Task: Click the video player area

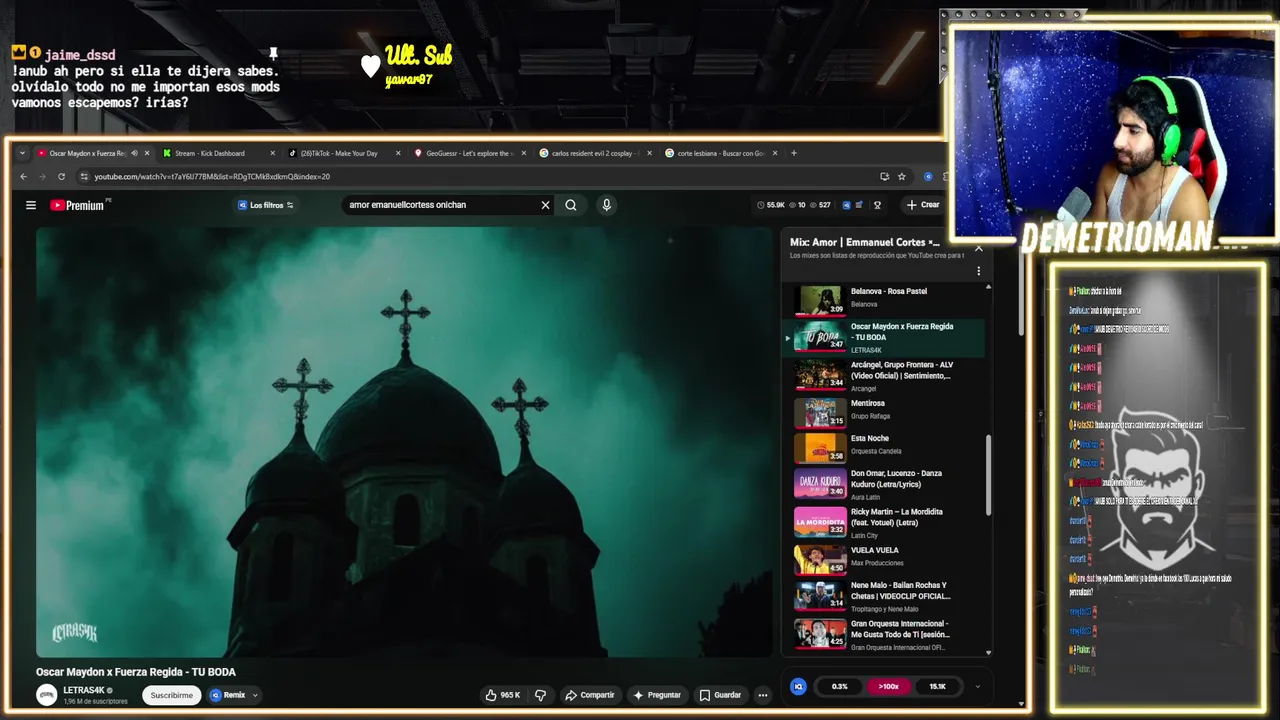Action: pos(404,442)
